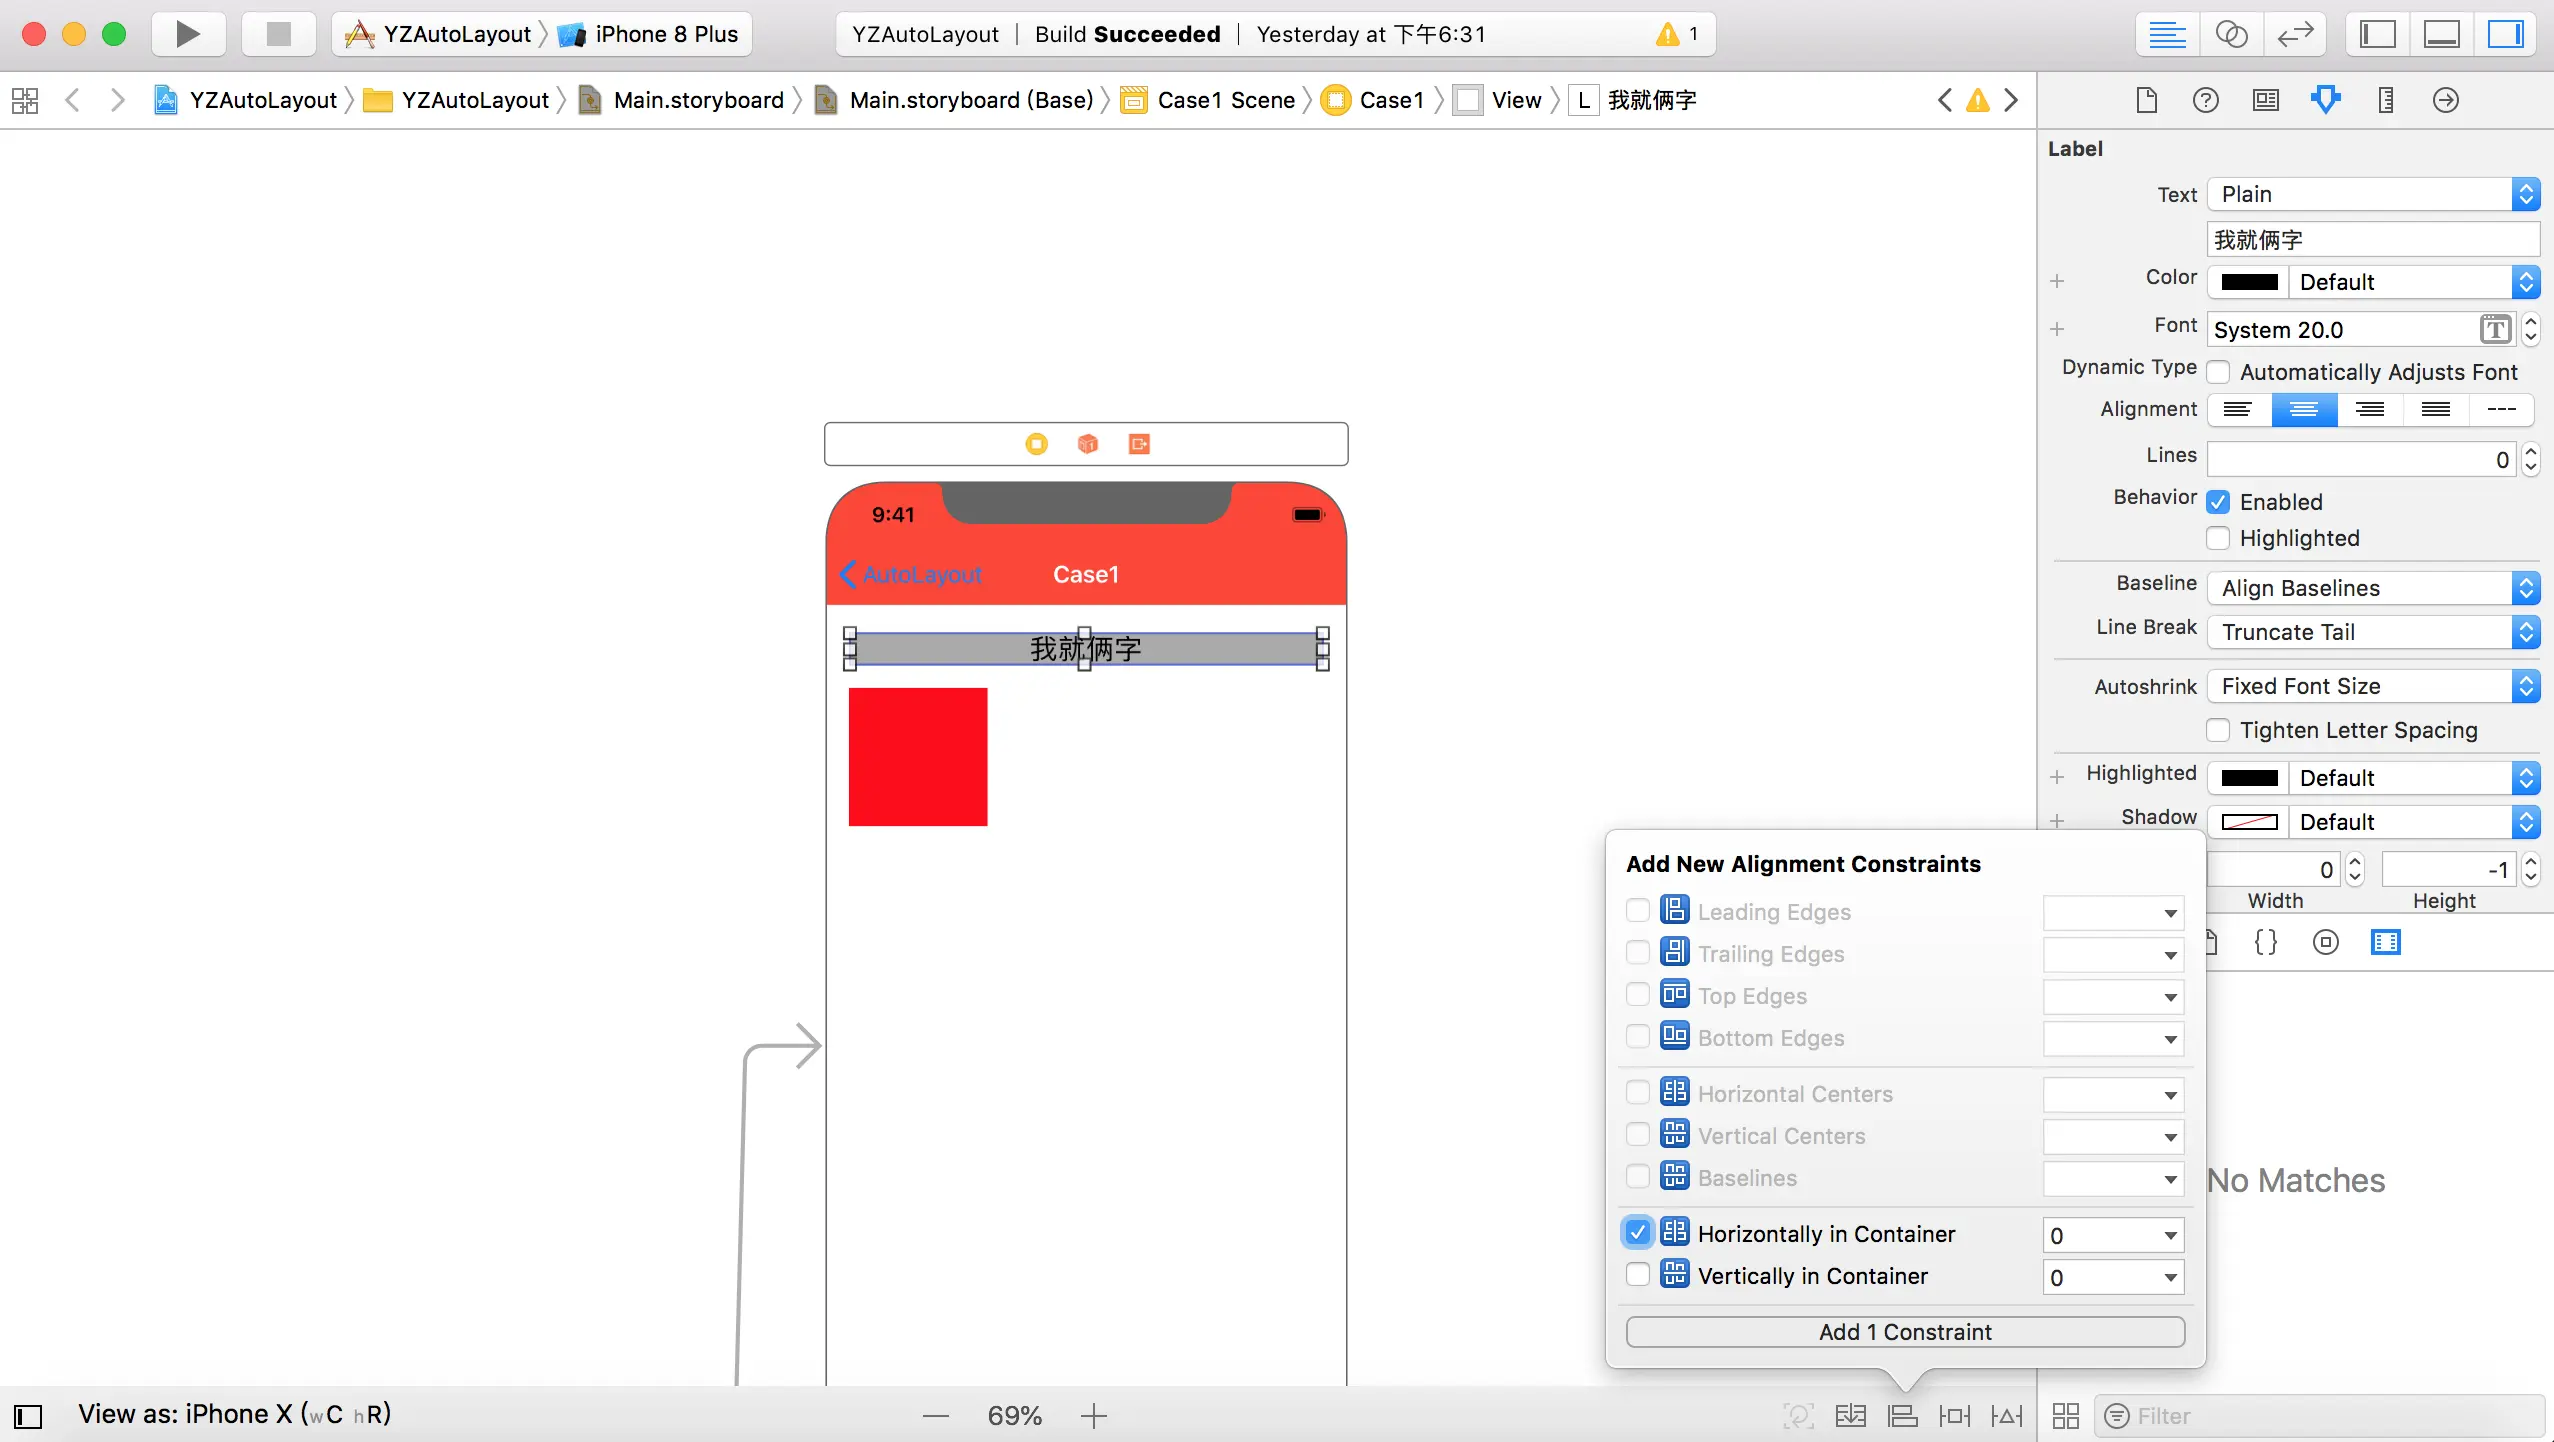The height and width of the screenshot is (1442, 2554).
Task: Show the Connections inspector arrow icon
Action: pos(2446,100)
